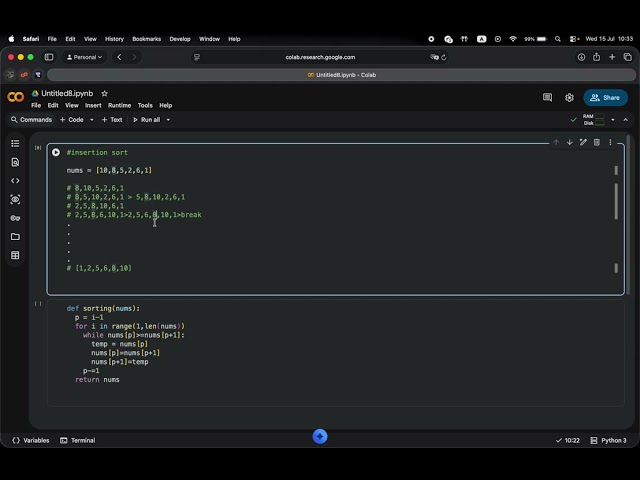The width and height of the screenshot is (640, 480).
Task: Open the Colab View menu
Action: point(72,105)
